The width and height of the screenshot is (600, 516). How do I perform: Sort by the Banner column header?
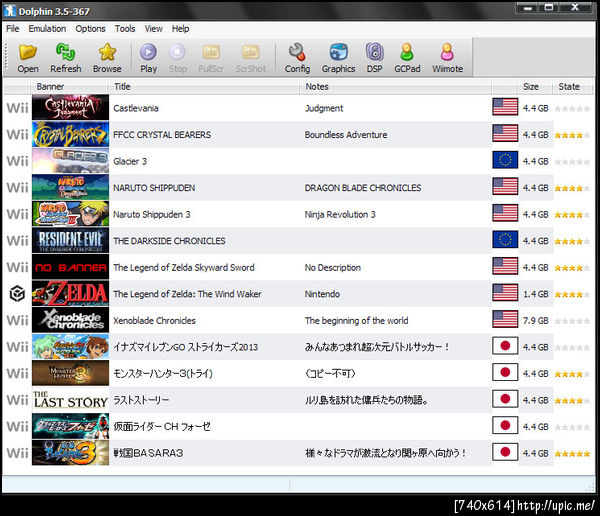click(71, 87)
